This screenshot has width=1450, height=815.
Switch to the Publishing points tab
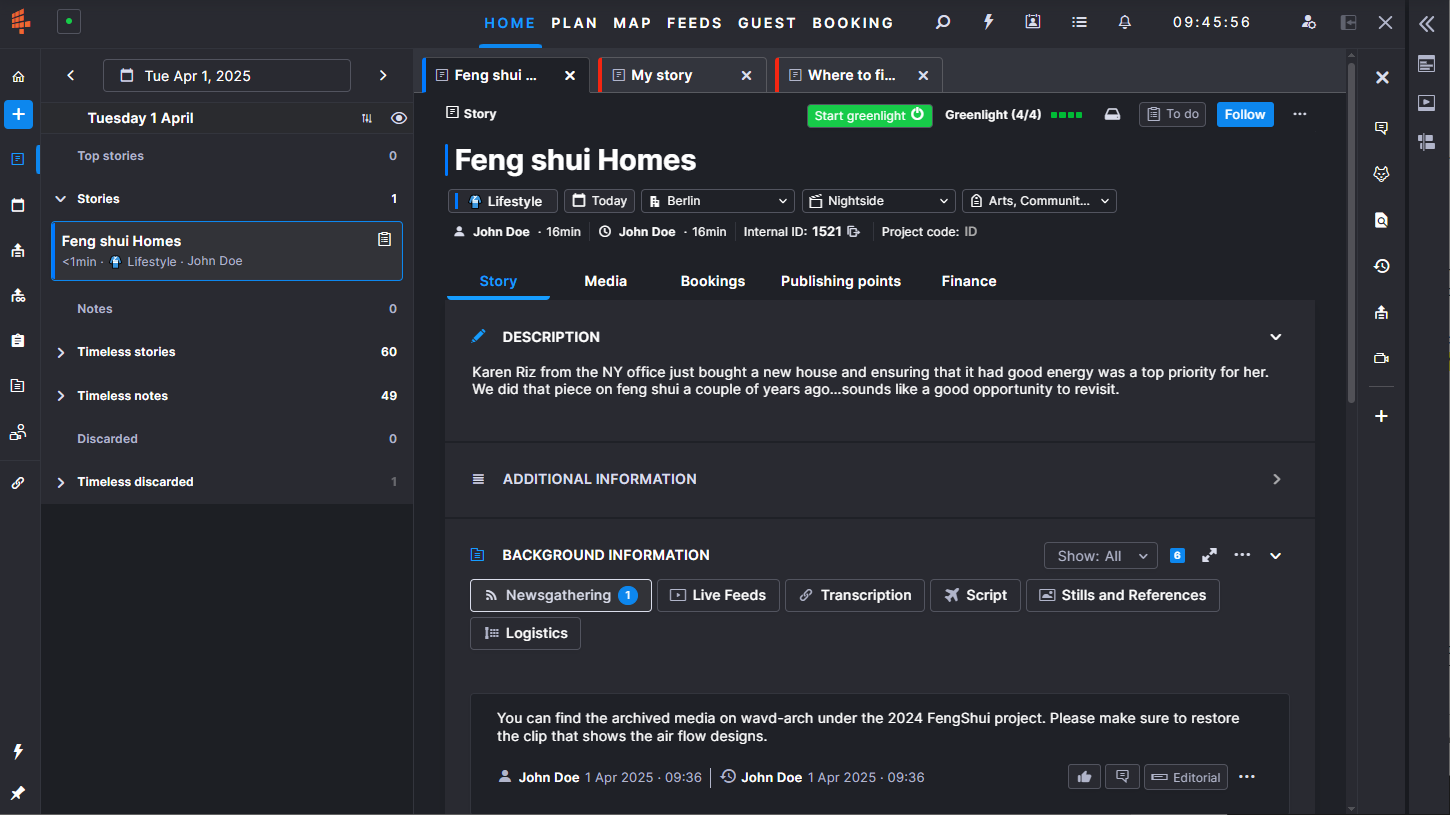click(x=840, y=281)
